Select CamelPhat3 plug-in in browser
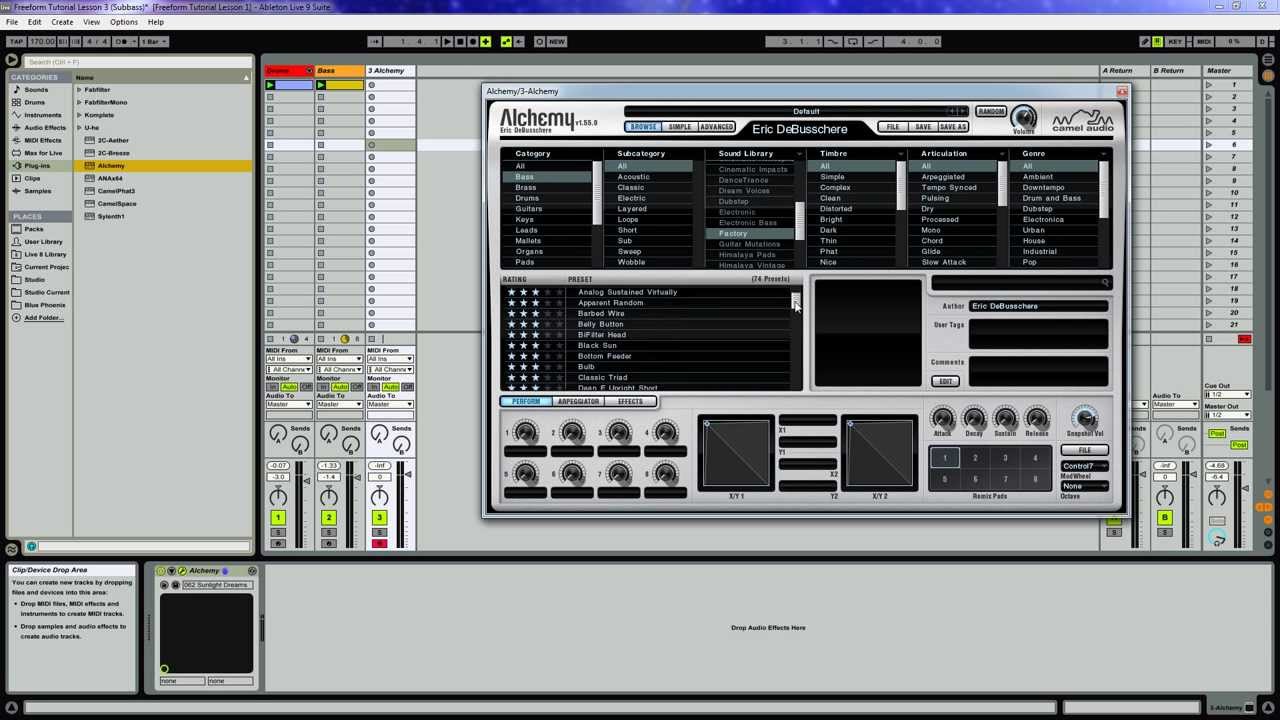Screen dimensions: 1280x720 (116, 191)
